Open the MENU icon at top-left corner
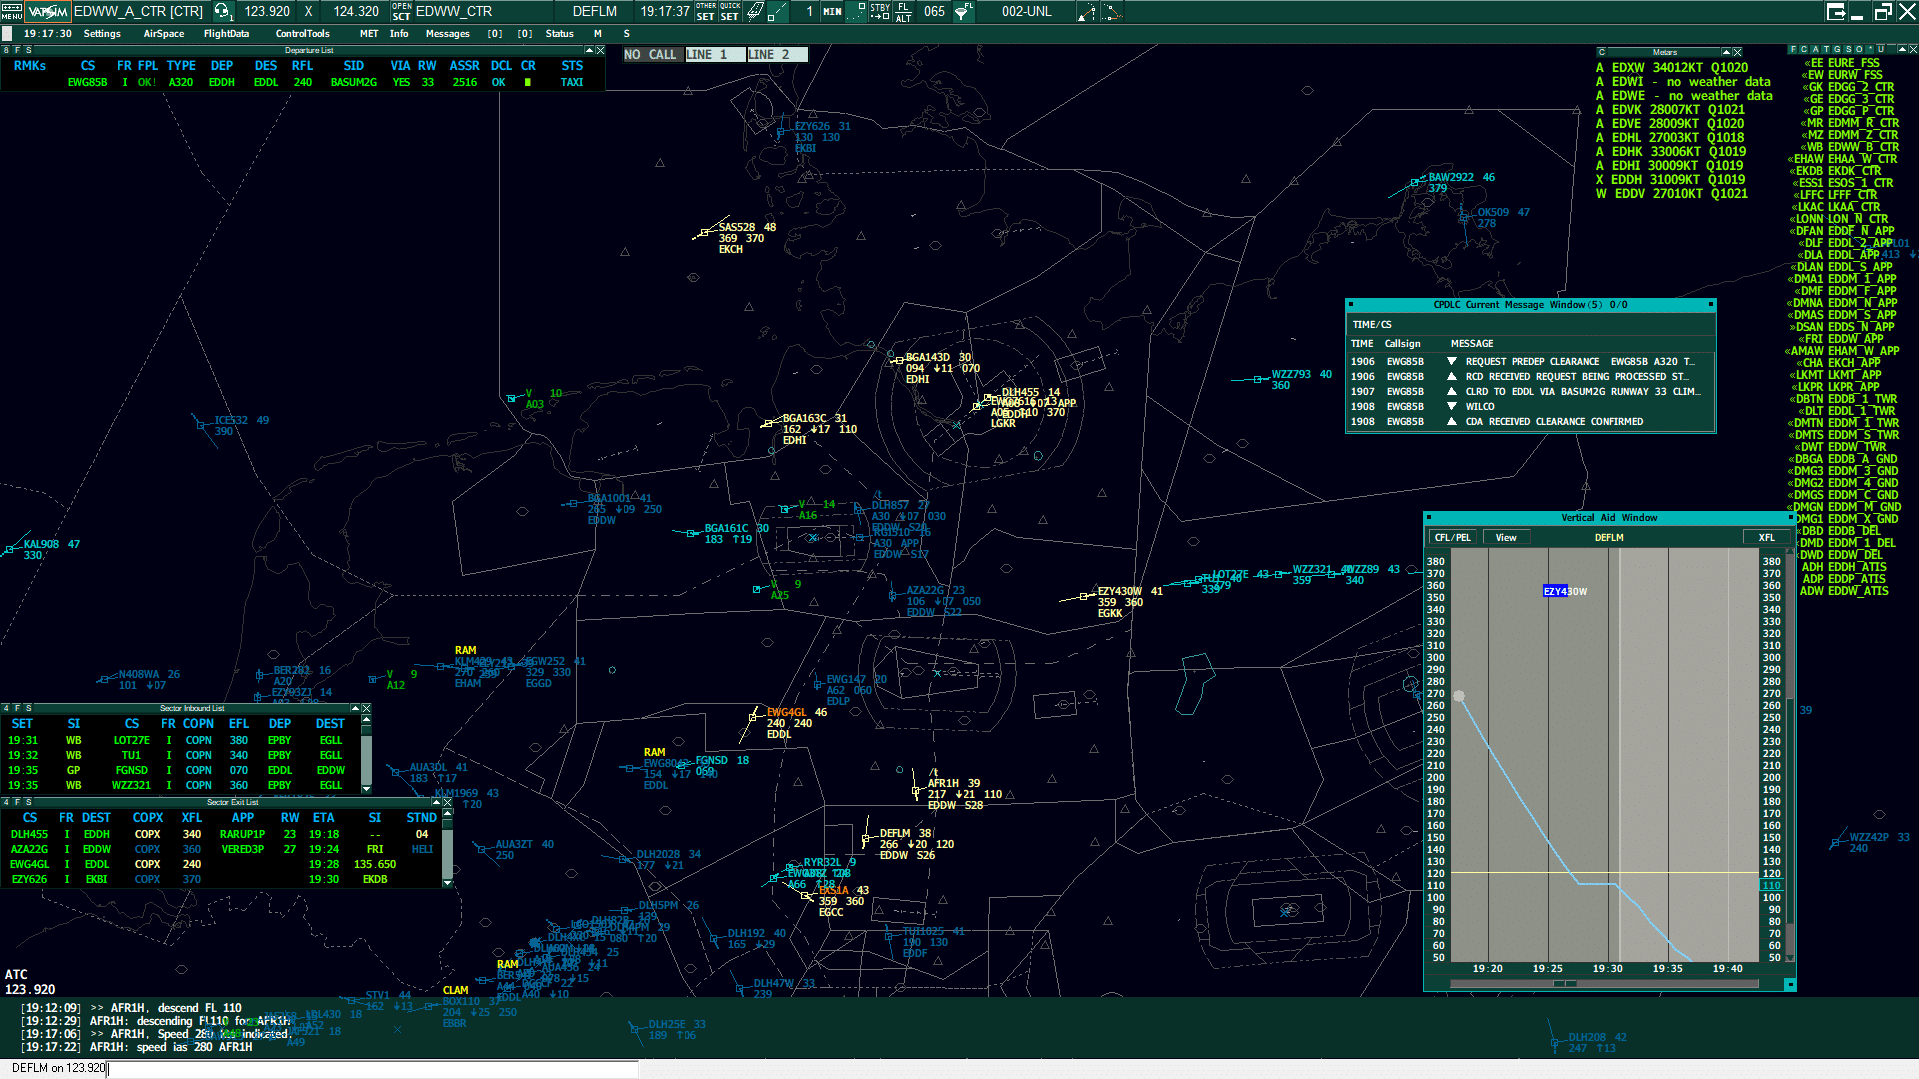This screenshot has height=1079, width=1919. point(11,11)
